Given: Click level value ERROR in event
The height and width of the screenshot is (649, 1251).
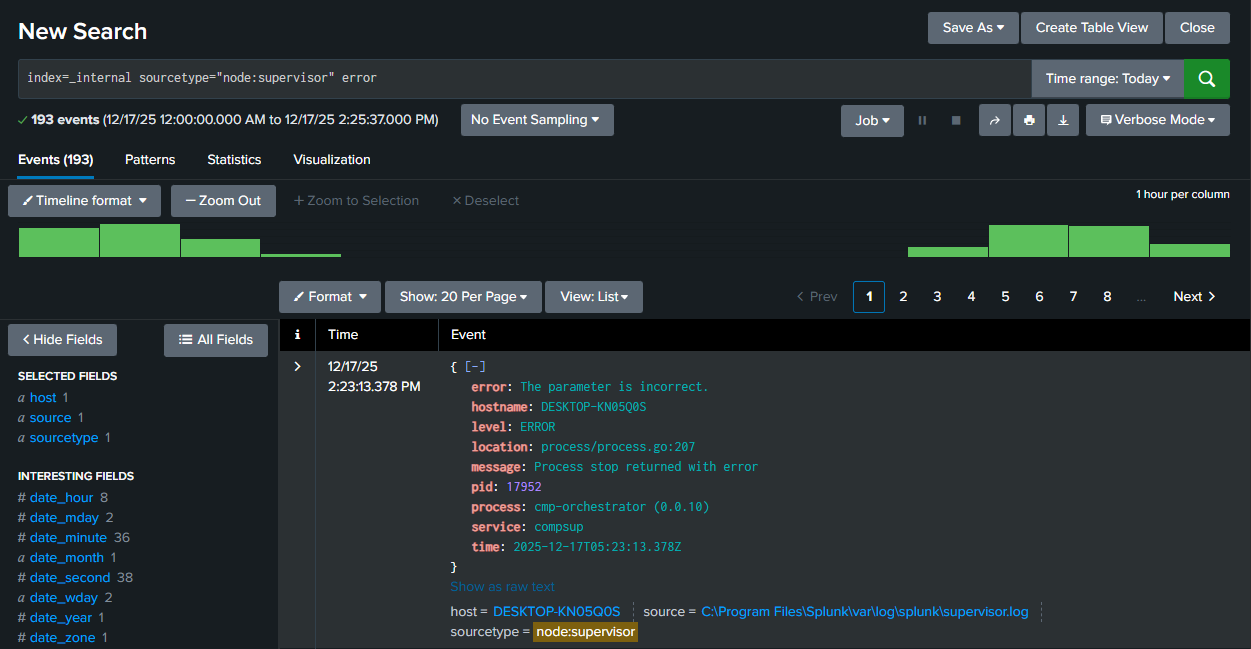Looking at the screenshot, I should 537,427.
